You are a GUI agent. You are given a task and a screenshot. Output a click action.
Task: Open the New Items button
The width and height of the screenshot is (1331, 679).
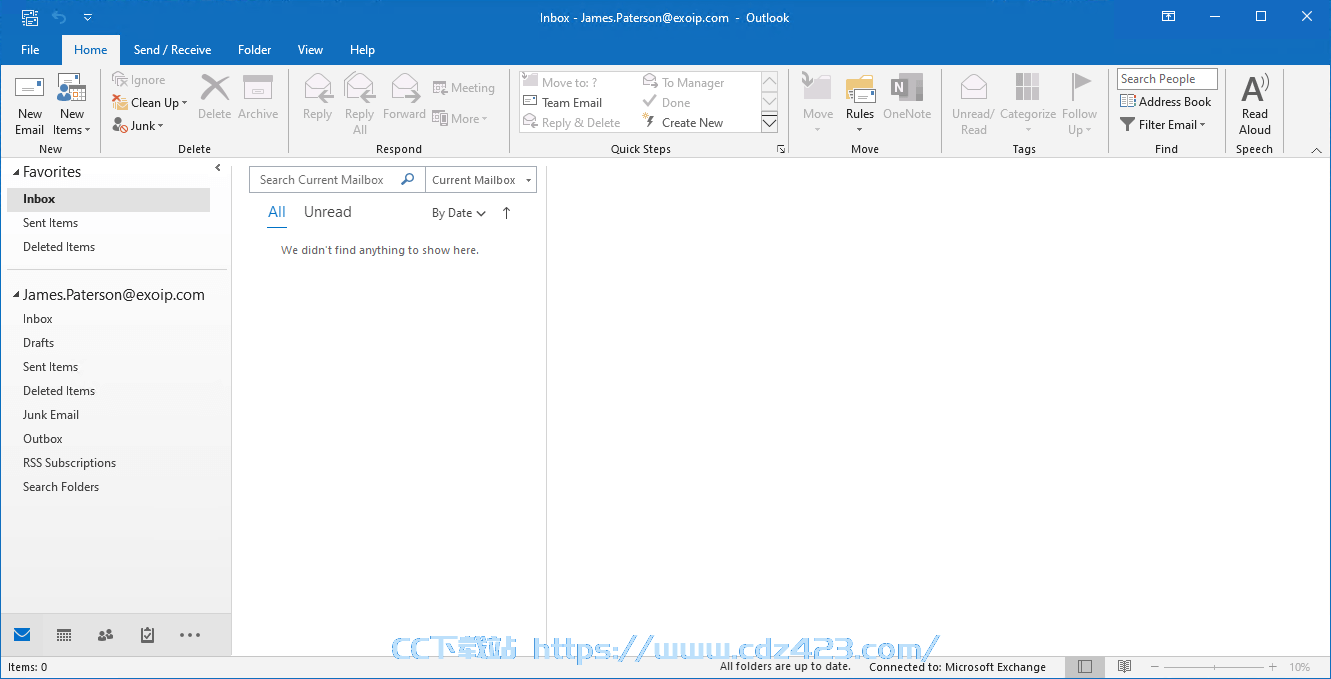[72, 104]
